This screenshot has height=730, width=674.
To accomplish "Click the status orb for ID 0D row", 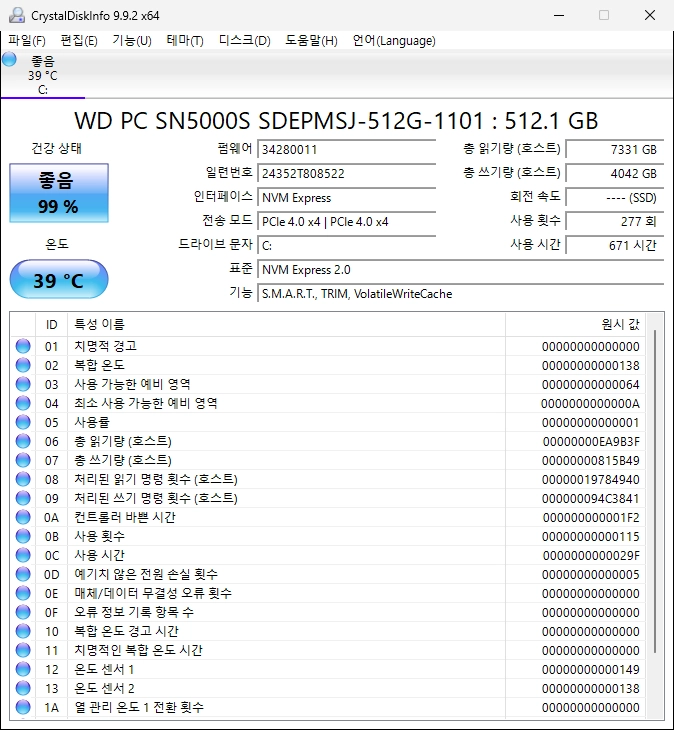I will [x=23, y=575].
